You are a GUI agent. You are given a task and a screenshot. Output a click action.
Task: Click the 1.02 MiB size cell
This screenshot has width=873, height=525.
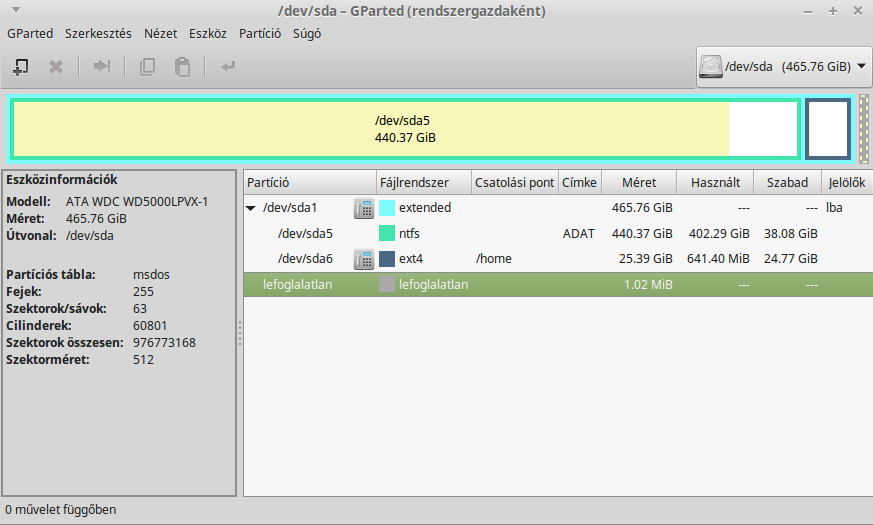(648, 284)
